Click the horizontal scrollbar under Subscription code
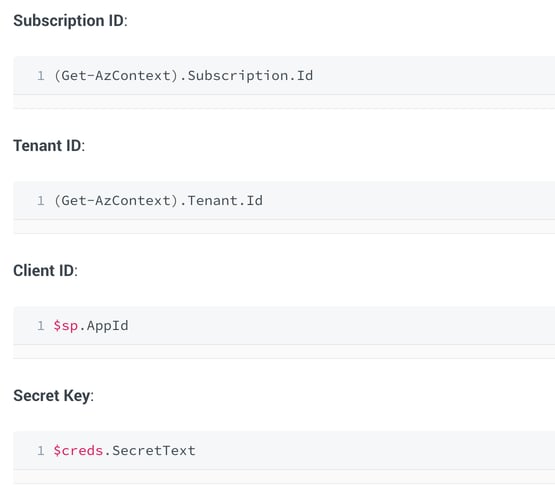555x492 pixels. [284, 102]
